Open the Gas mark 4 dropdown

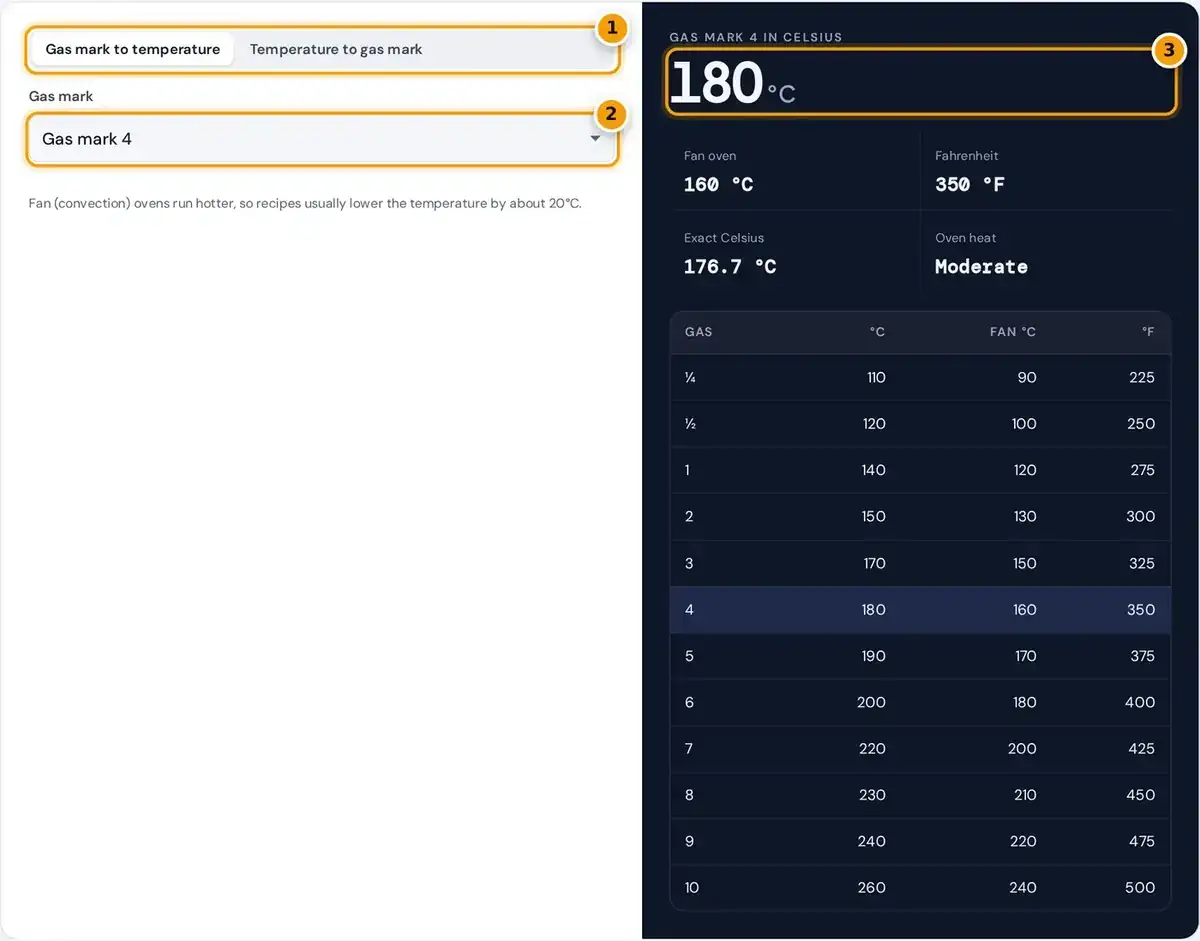(322, 139)
